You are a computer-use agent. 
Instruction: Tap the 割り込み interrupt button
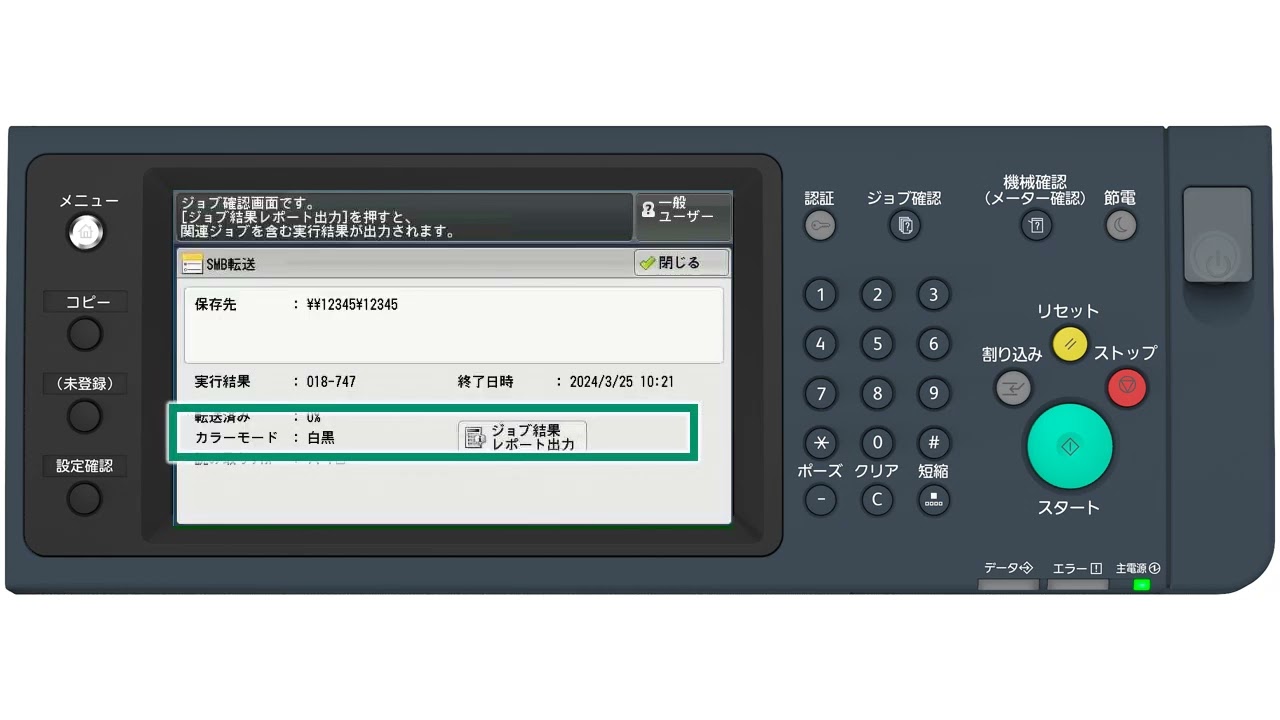point(1013,387)
